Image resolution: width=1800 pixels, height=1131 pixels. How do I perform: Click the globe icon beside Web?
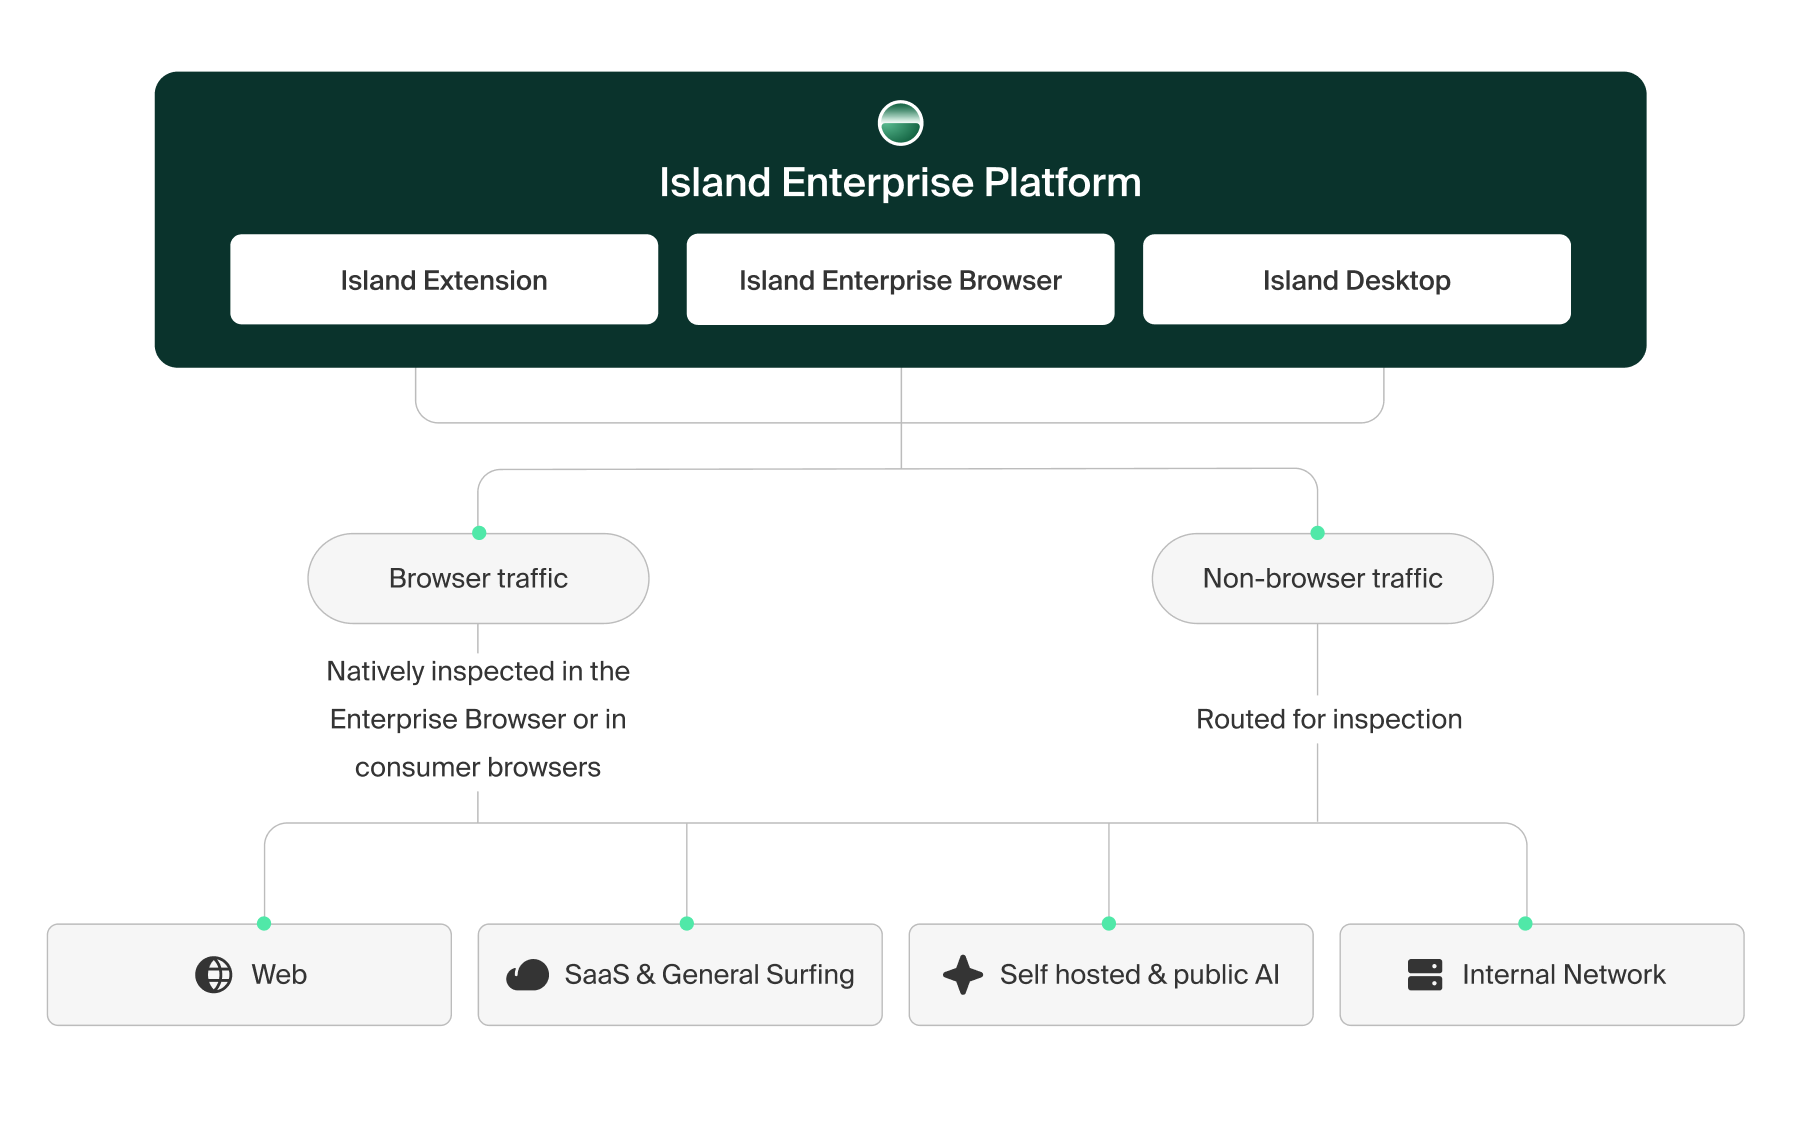pos(214,974)
